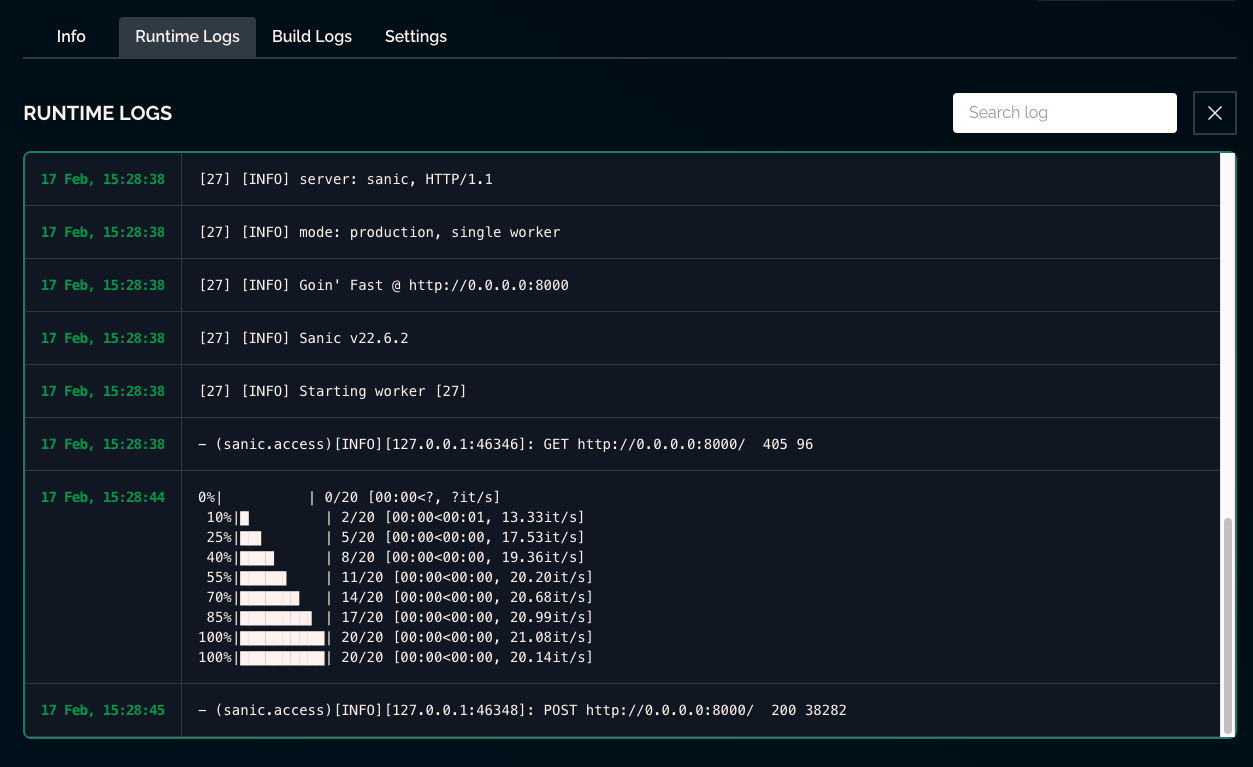
Task: Click the scrollbar track above the thumb
Action: click(x=1228, y=330)
